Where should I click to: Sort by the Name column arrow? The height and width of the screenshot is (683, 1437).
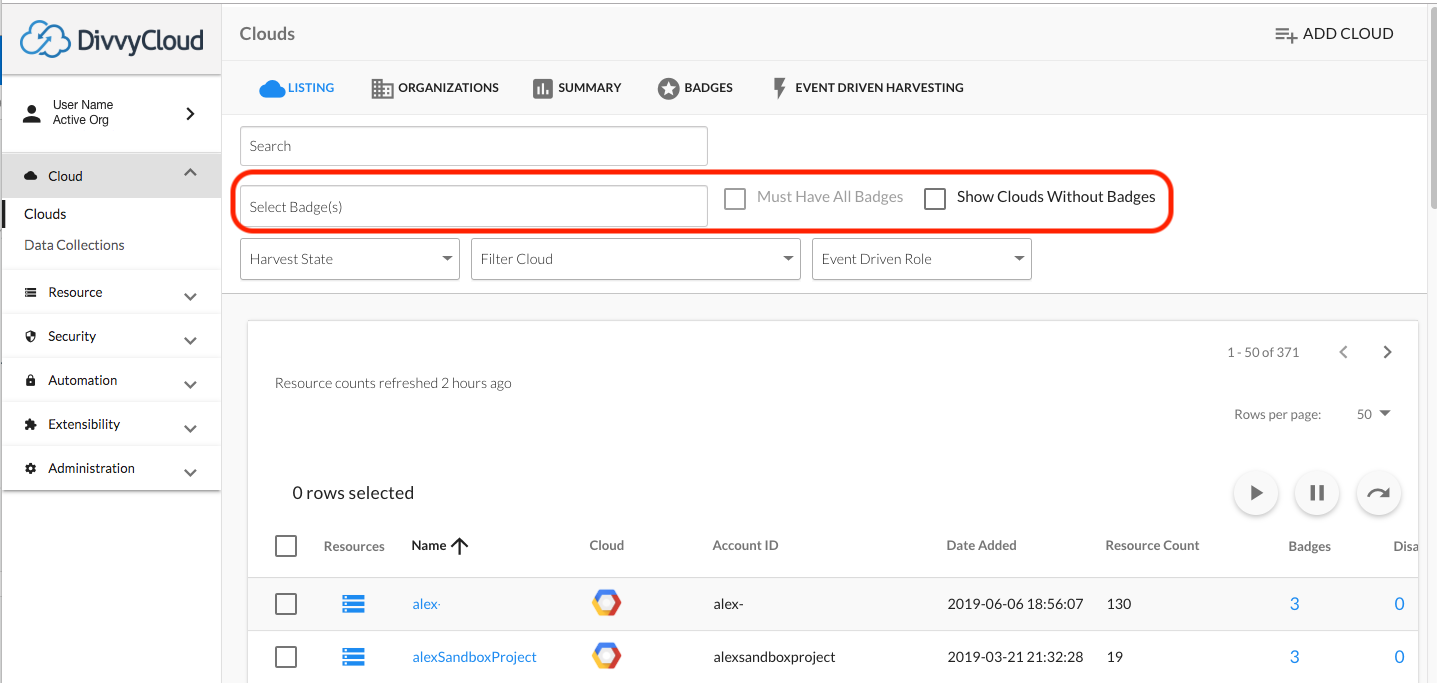point(460,546)
